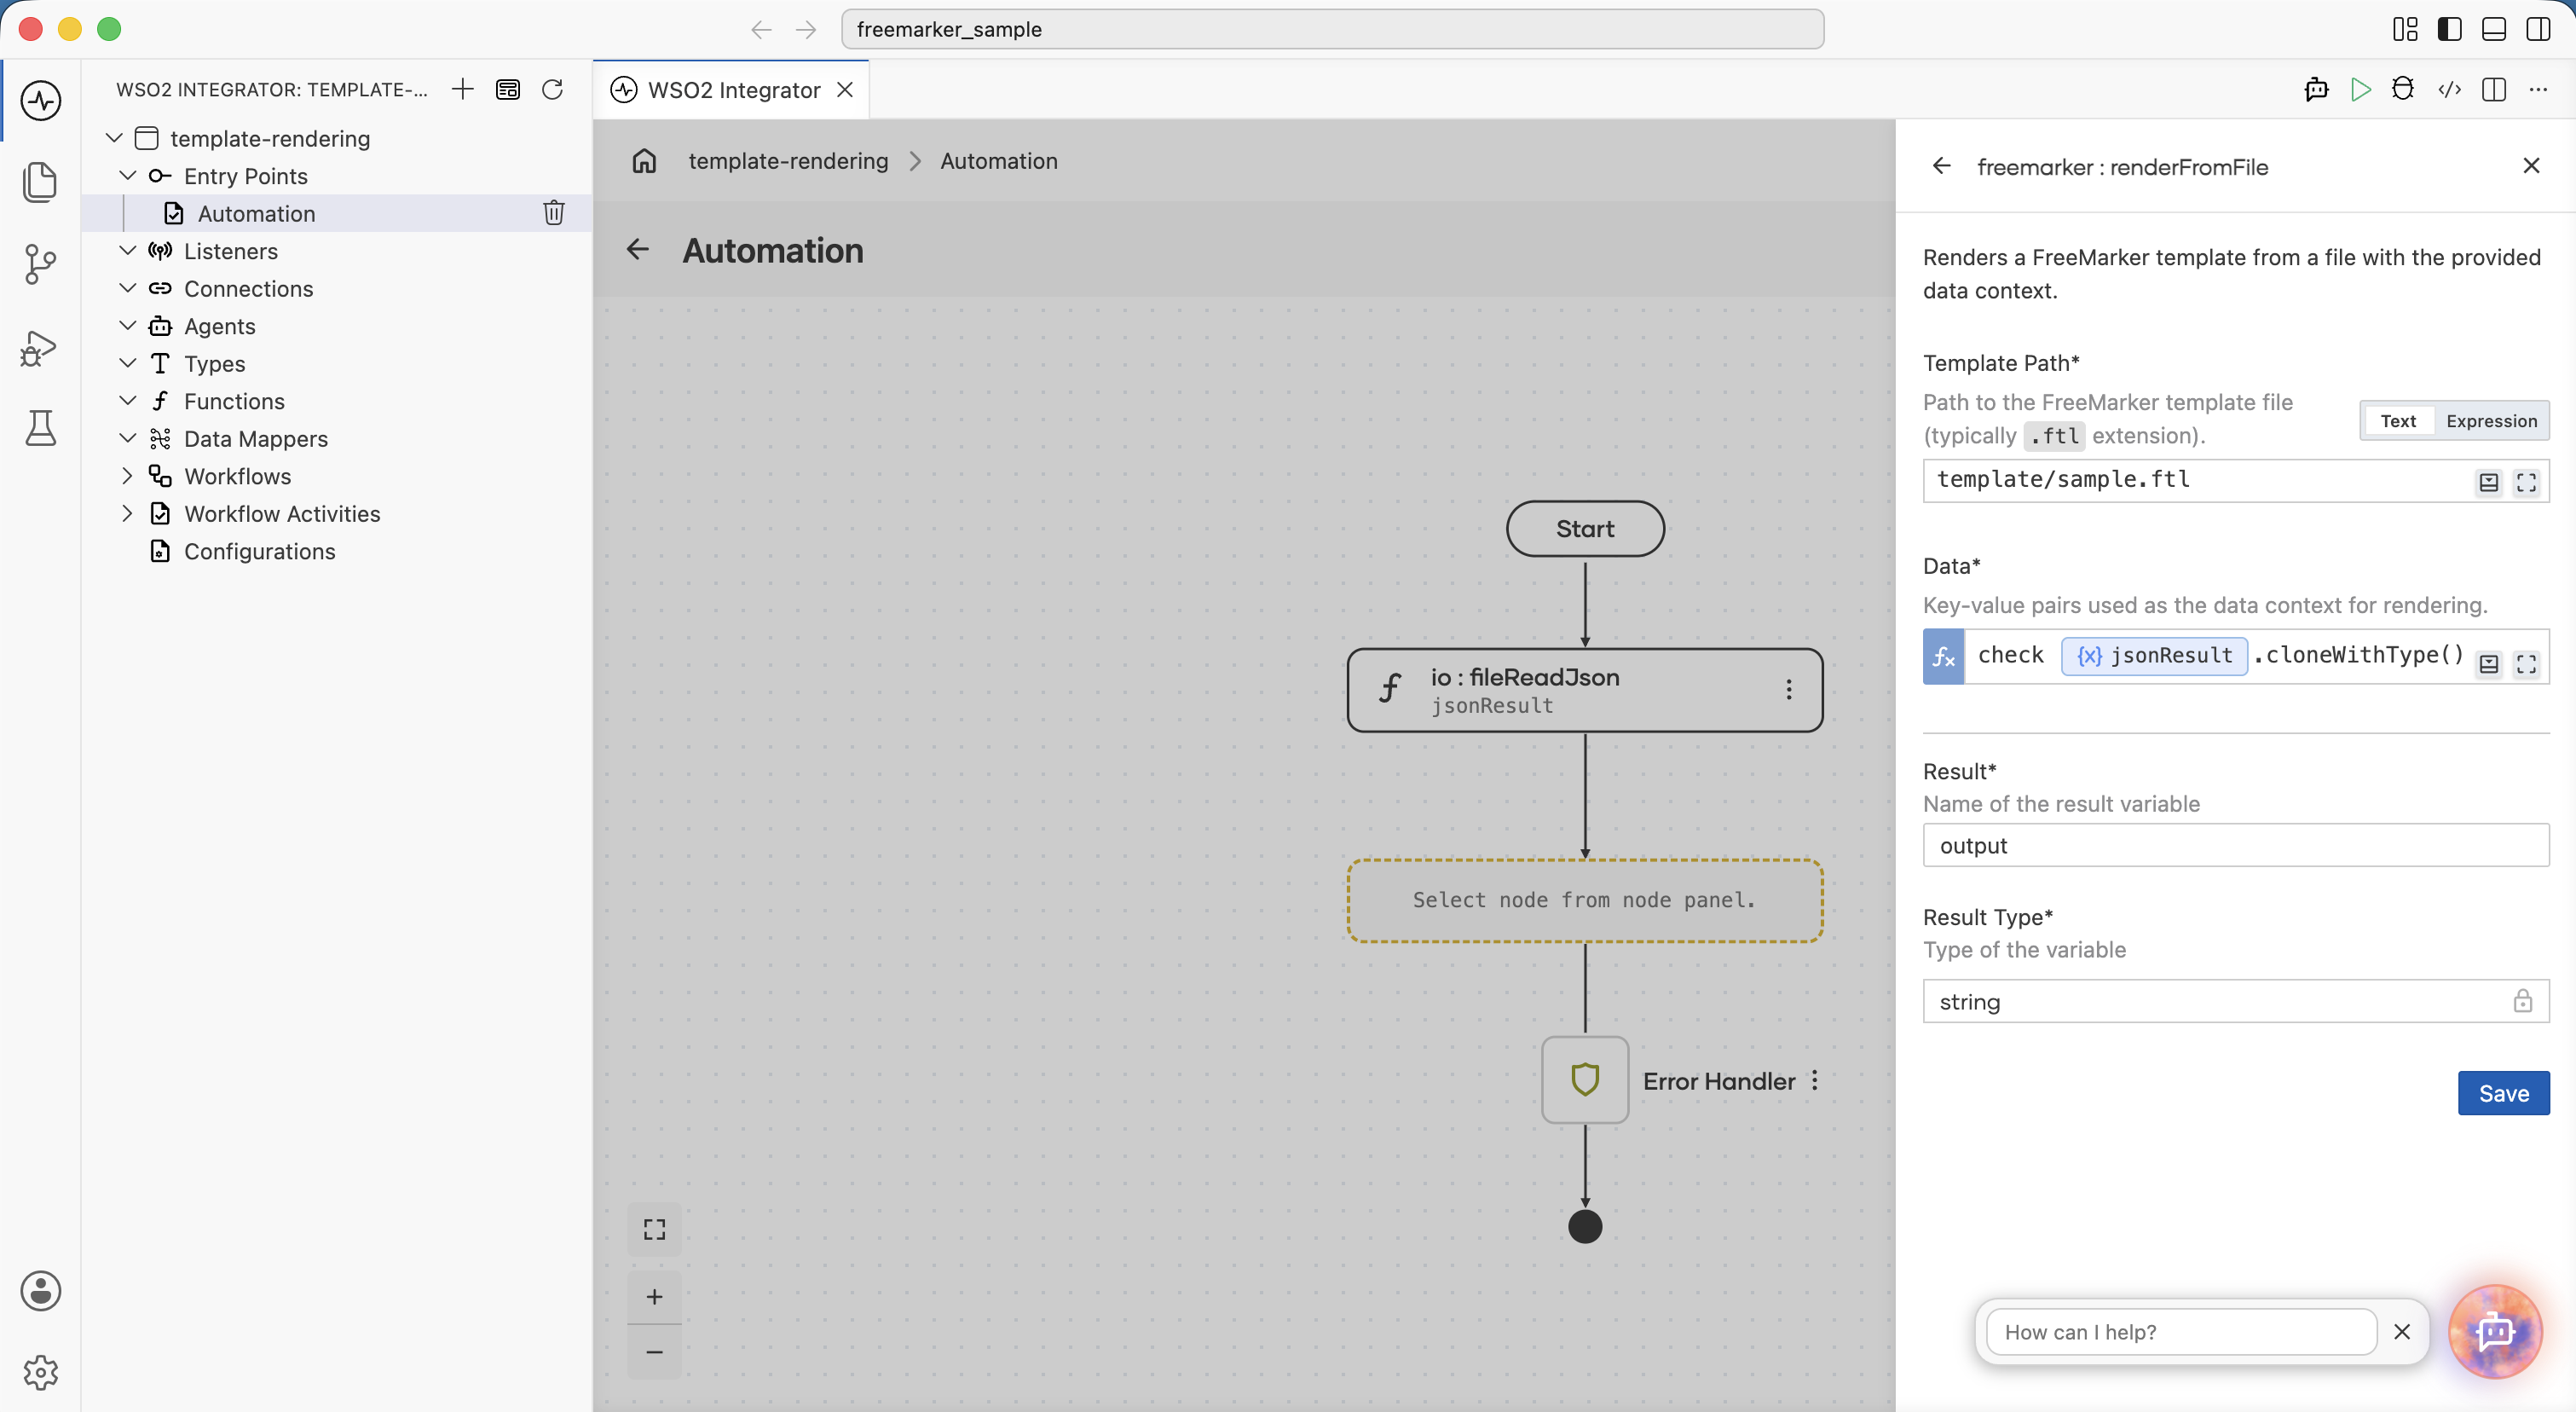Image resolution: width=2576 pixels, height=1412 pixels.
Task: Switch Template Path to Expression mode
Action: 2491,421
